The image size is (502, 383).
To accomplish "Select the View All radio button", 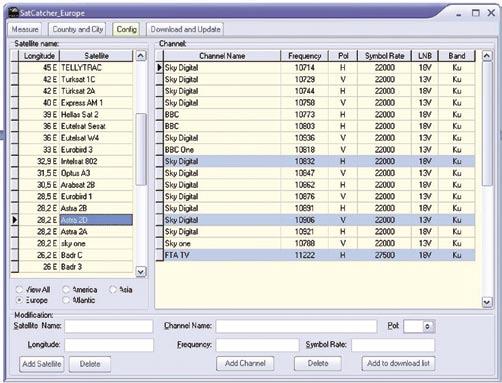I will click(x=20, y=290).
